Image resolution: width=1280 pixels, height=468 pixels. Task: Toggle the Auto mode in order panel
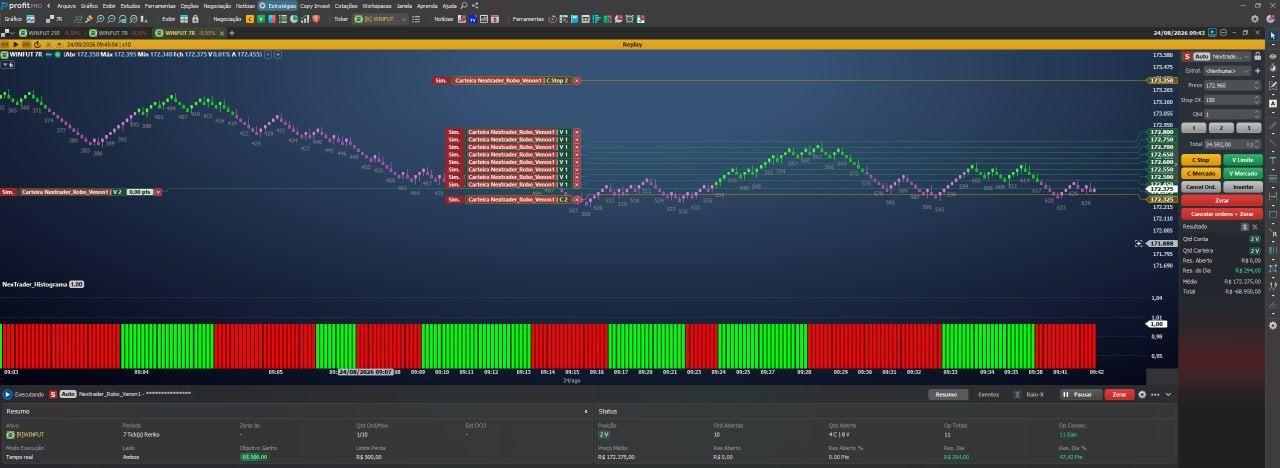[1202, 56]
